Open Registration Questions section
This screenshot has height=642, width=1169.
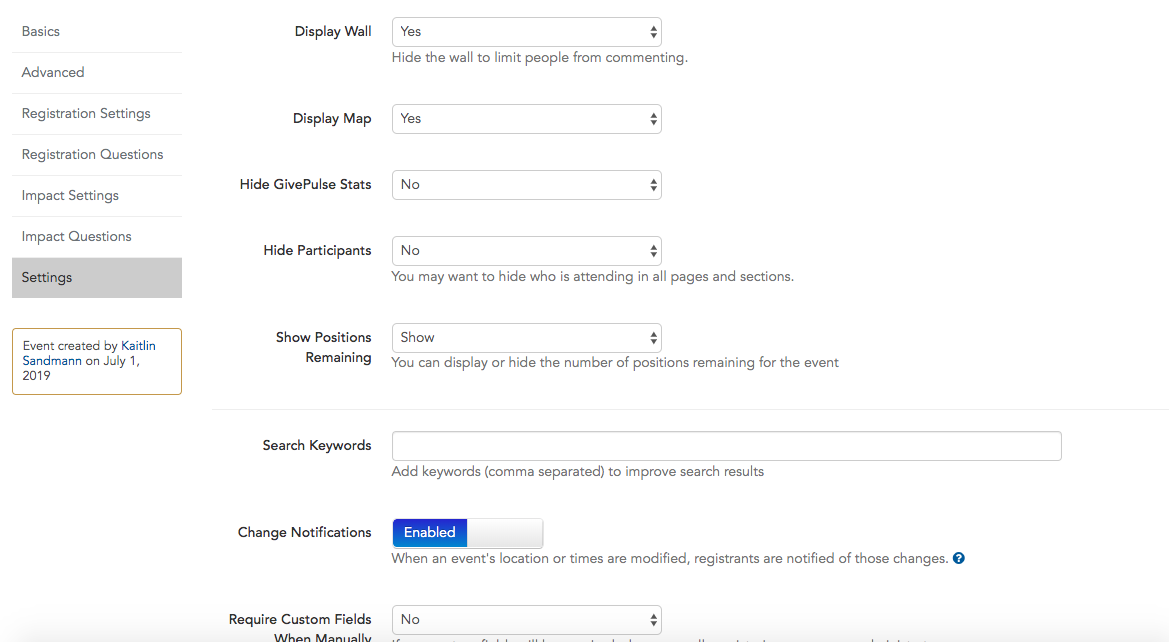pos(97,155)
